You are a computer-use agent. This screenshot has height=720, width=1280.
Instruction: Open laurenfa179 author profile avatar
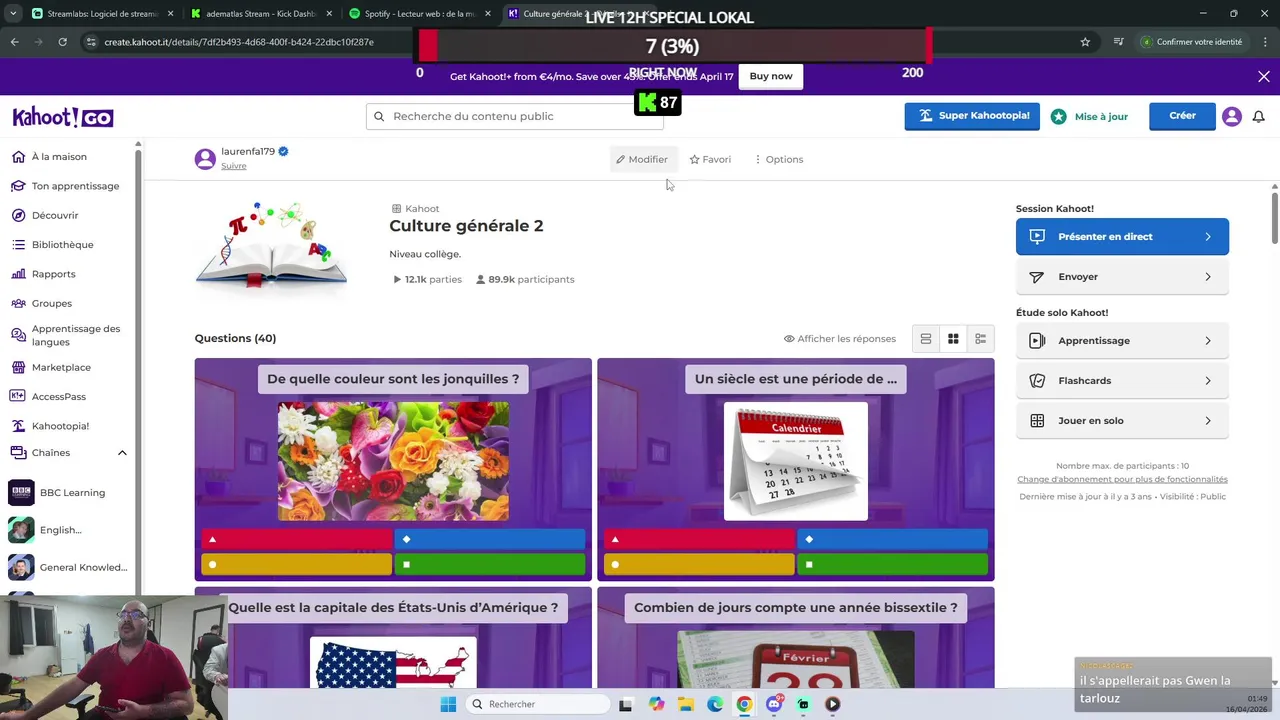point(205,158)
